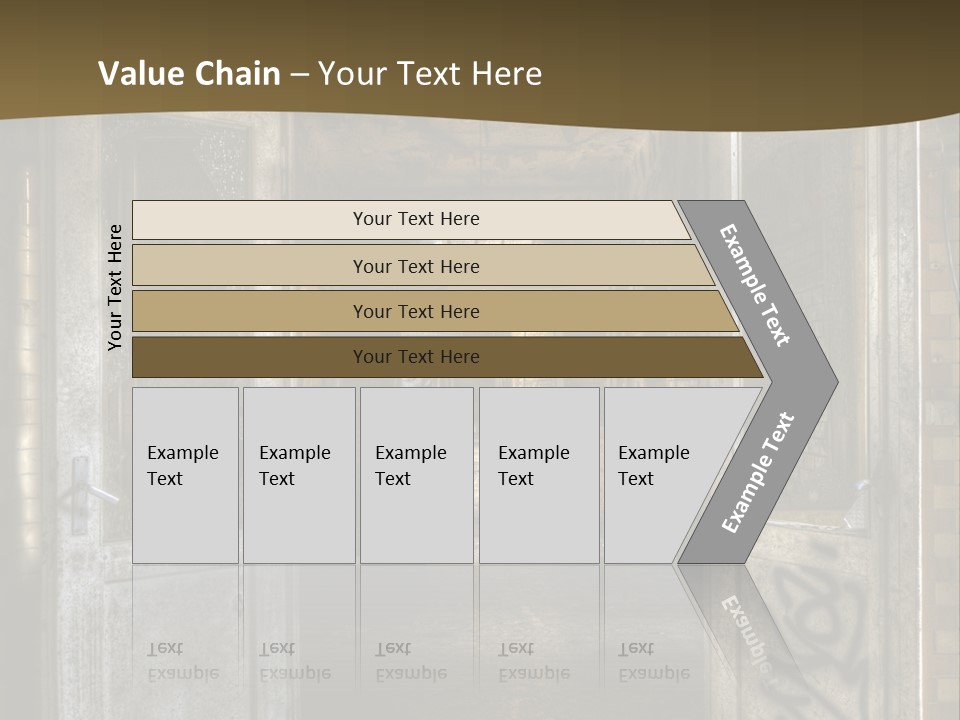Select the fifth Example Text box beside arrow
Image resolution: width=960 pixels, height=720 pixels.
655,475
